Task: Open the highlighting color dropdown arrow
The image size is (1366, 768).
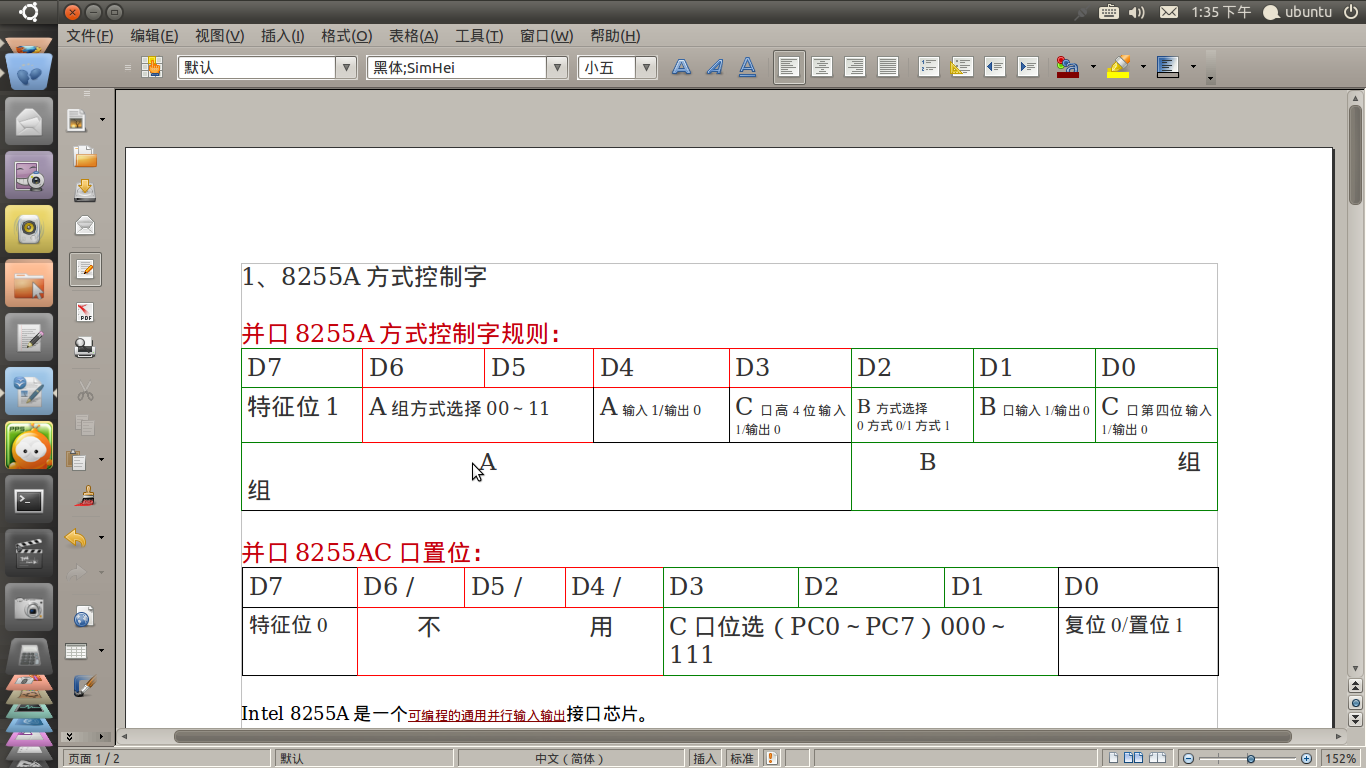Action: (x=1143, y=68)
